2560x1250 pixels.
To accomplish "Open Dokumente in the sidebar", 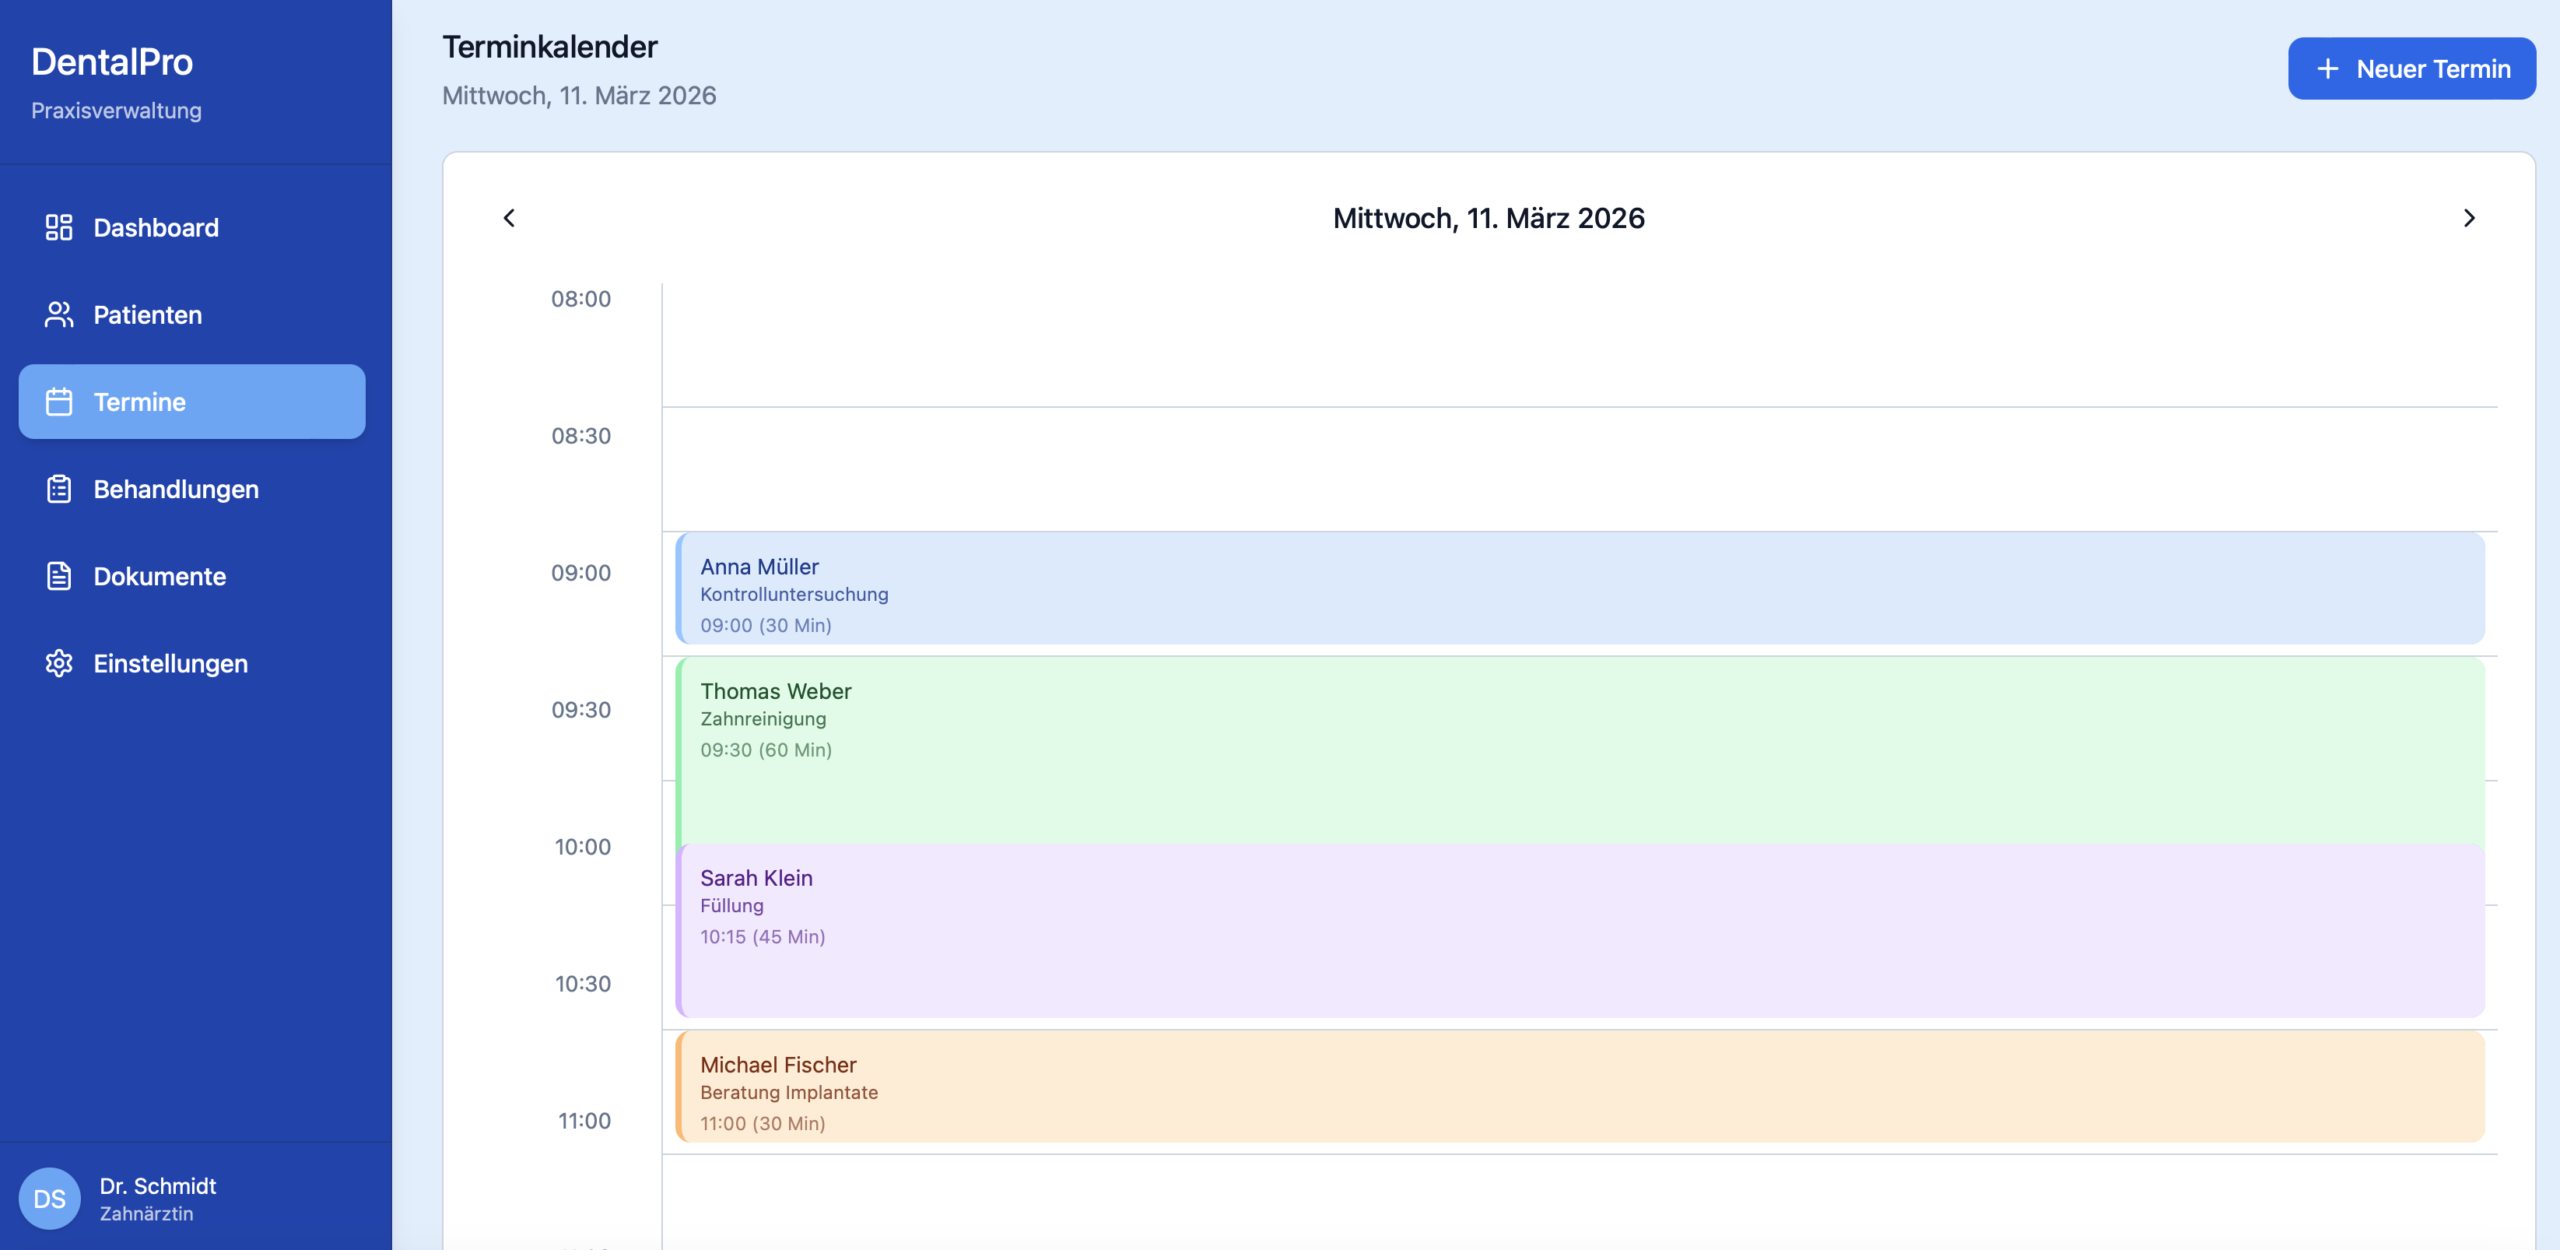I will pyautogui.click(x=160, y=576).
